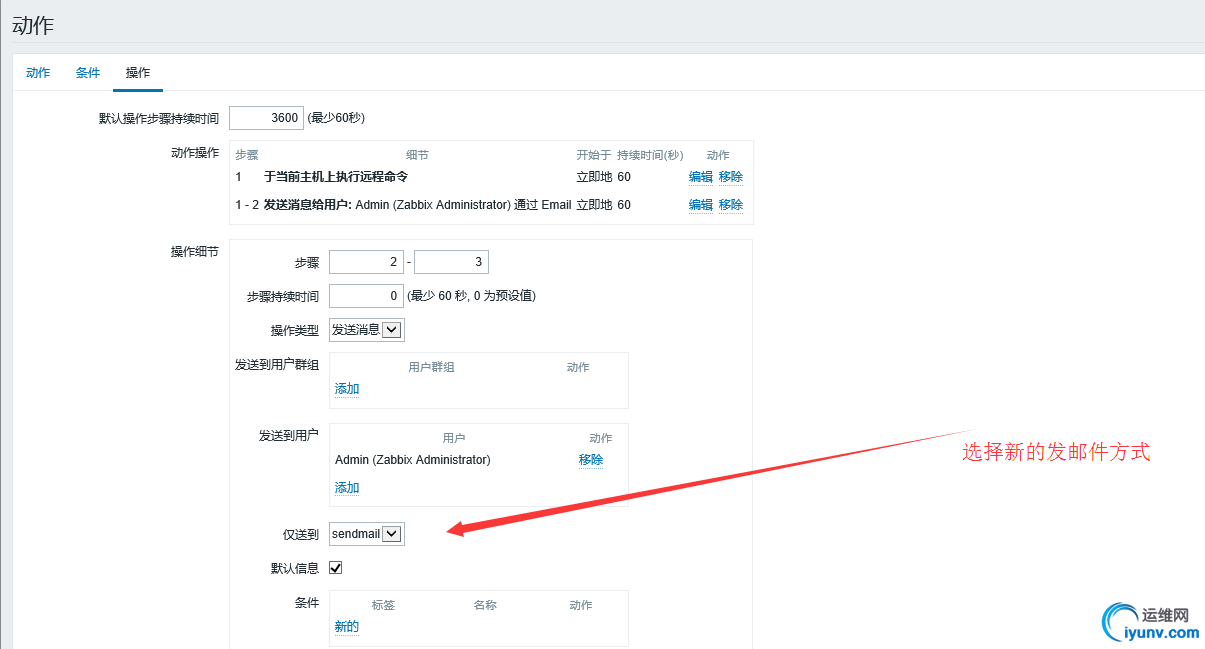The image size is (1205, 649).
Task: Remove the send message to Admin operation
Action: (x=730, y=205)
